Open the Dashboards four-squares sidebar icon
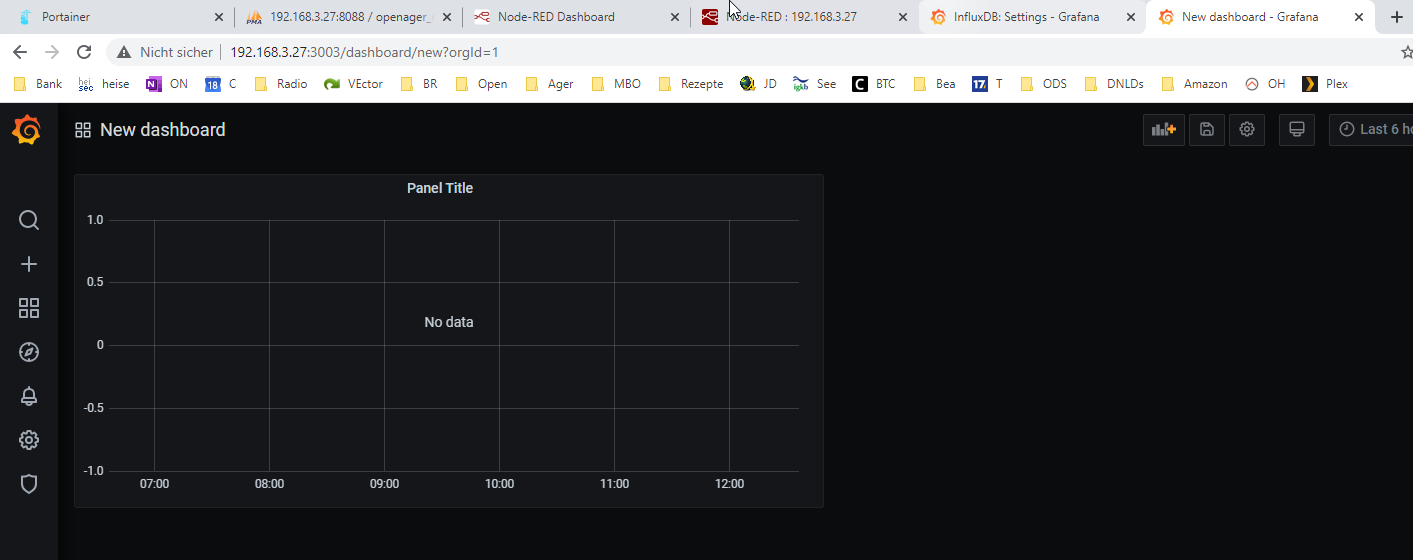 pyautogui.click(x=29, y=308)
